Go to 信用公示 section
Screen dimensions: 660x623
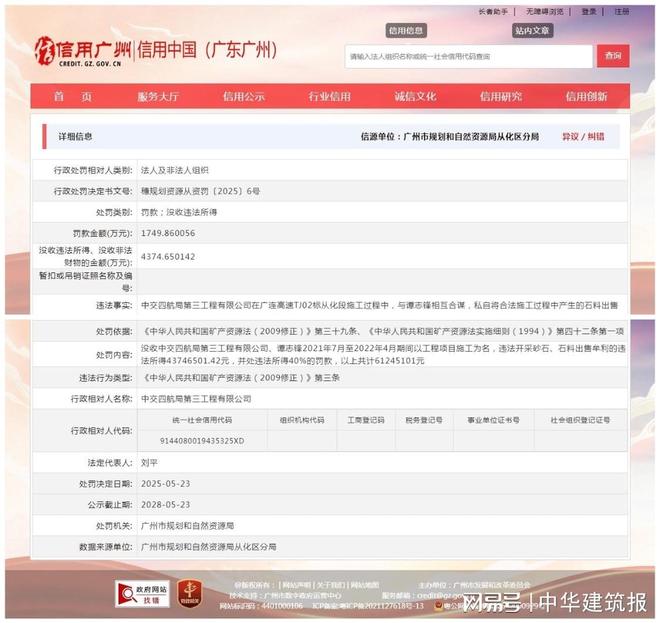click(x=243, y=97)
